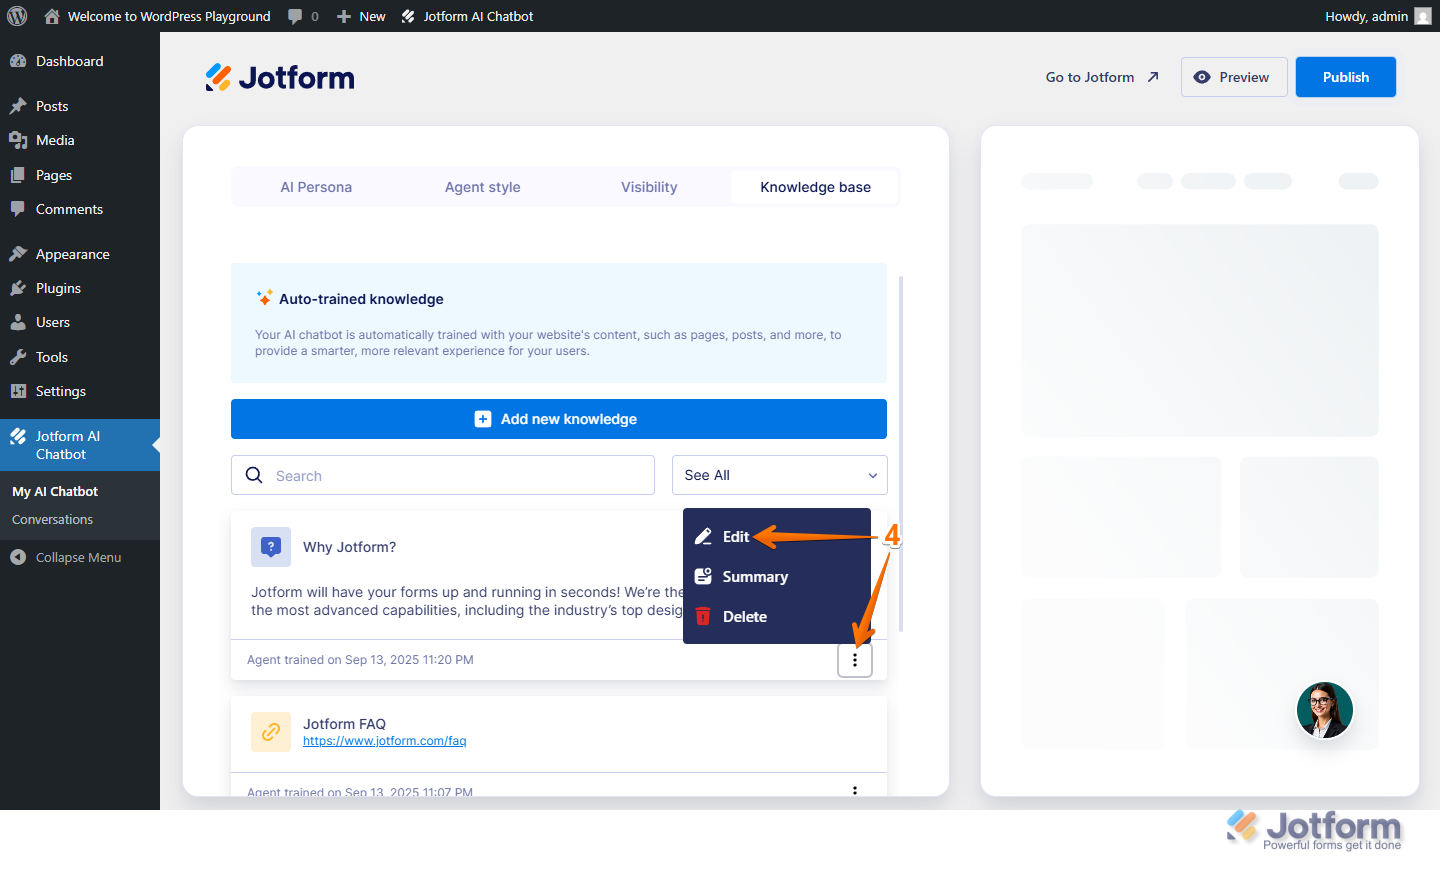This screenshot has width=1440, height=876.
Task: Click the pencil icon beside Edit
Action: pyautogui.click(x=703, y=536)
